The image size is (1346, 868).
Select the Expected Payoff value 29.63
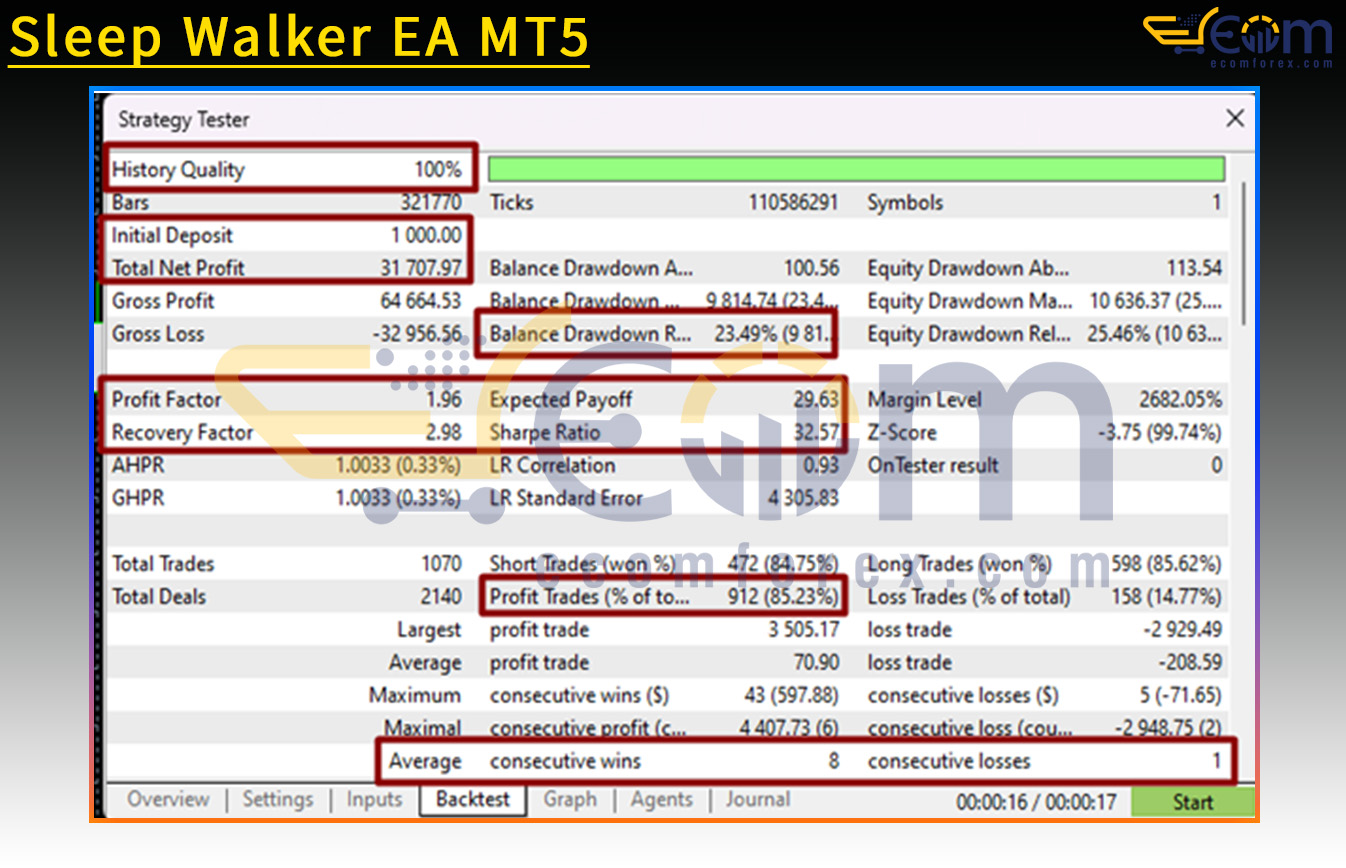[x=816, y=400]
